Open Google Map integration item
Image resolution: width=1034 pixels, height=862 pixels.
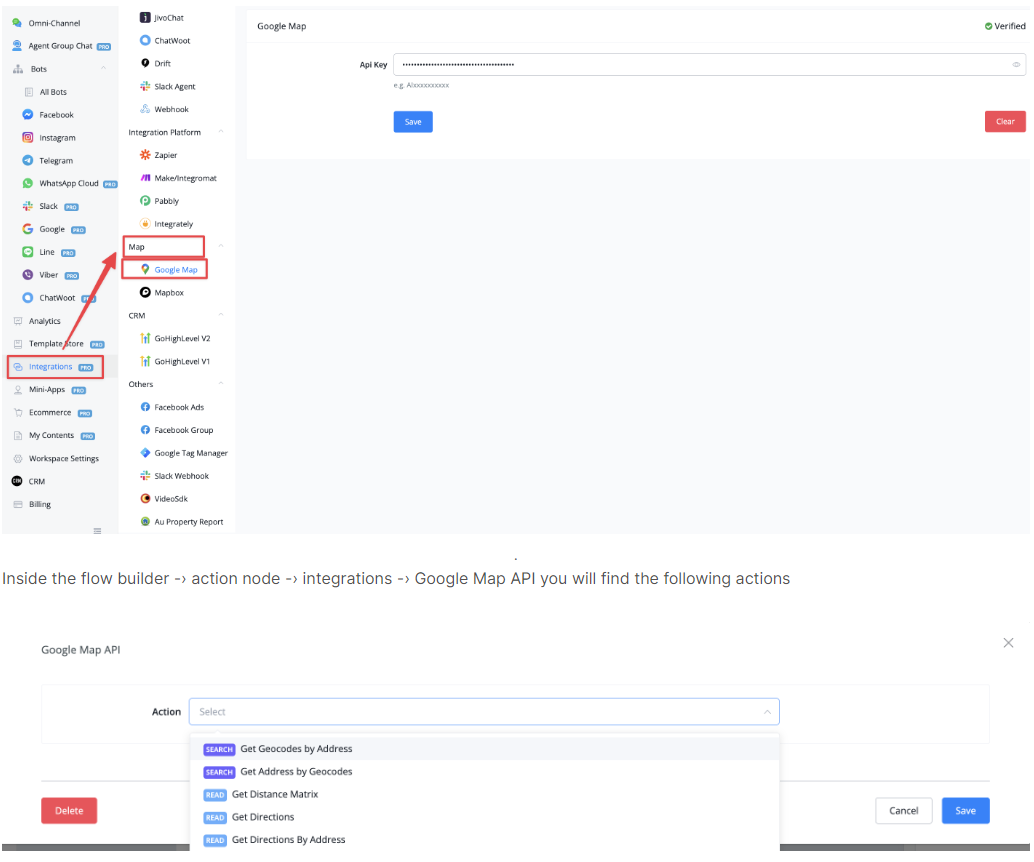[x=169, y=270]
